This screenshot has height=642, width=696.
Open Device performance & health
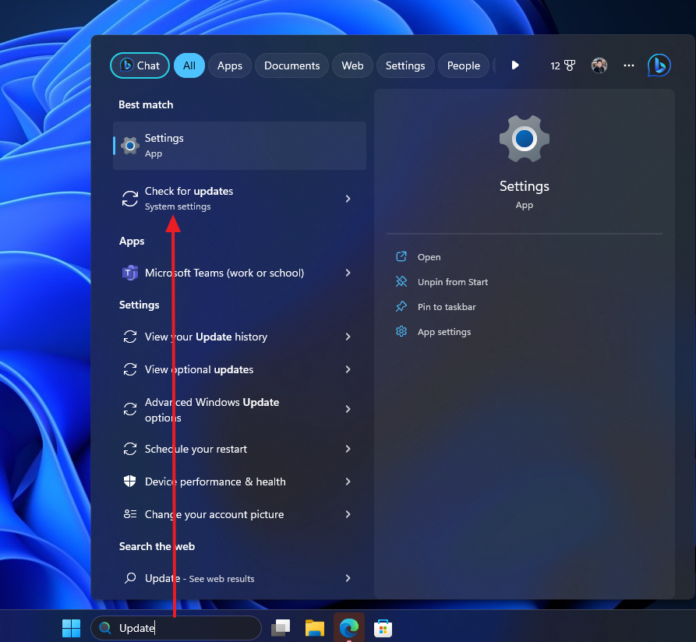click(x=240, y=481)
